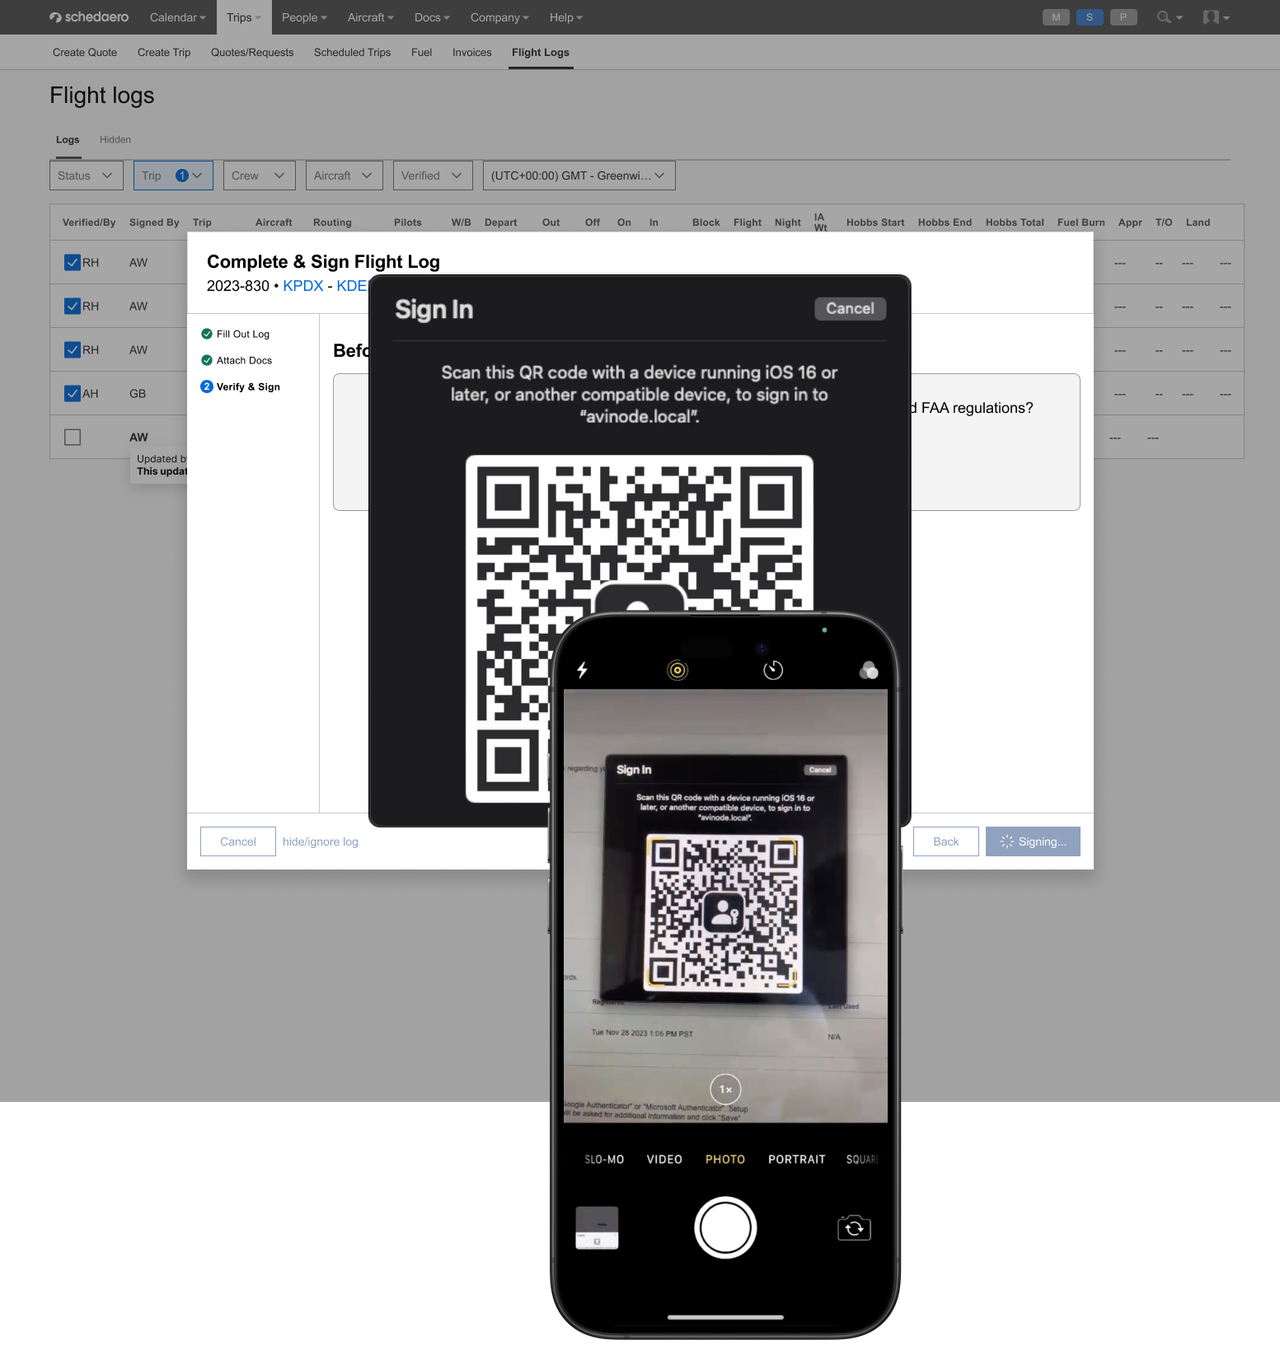Open the Company menu
Screen dimensions: 1280x1359
[x=500, y=17]
